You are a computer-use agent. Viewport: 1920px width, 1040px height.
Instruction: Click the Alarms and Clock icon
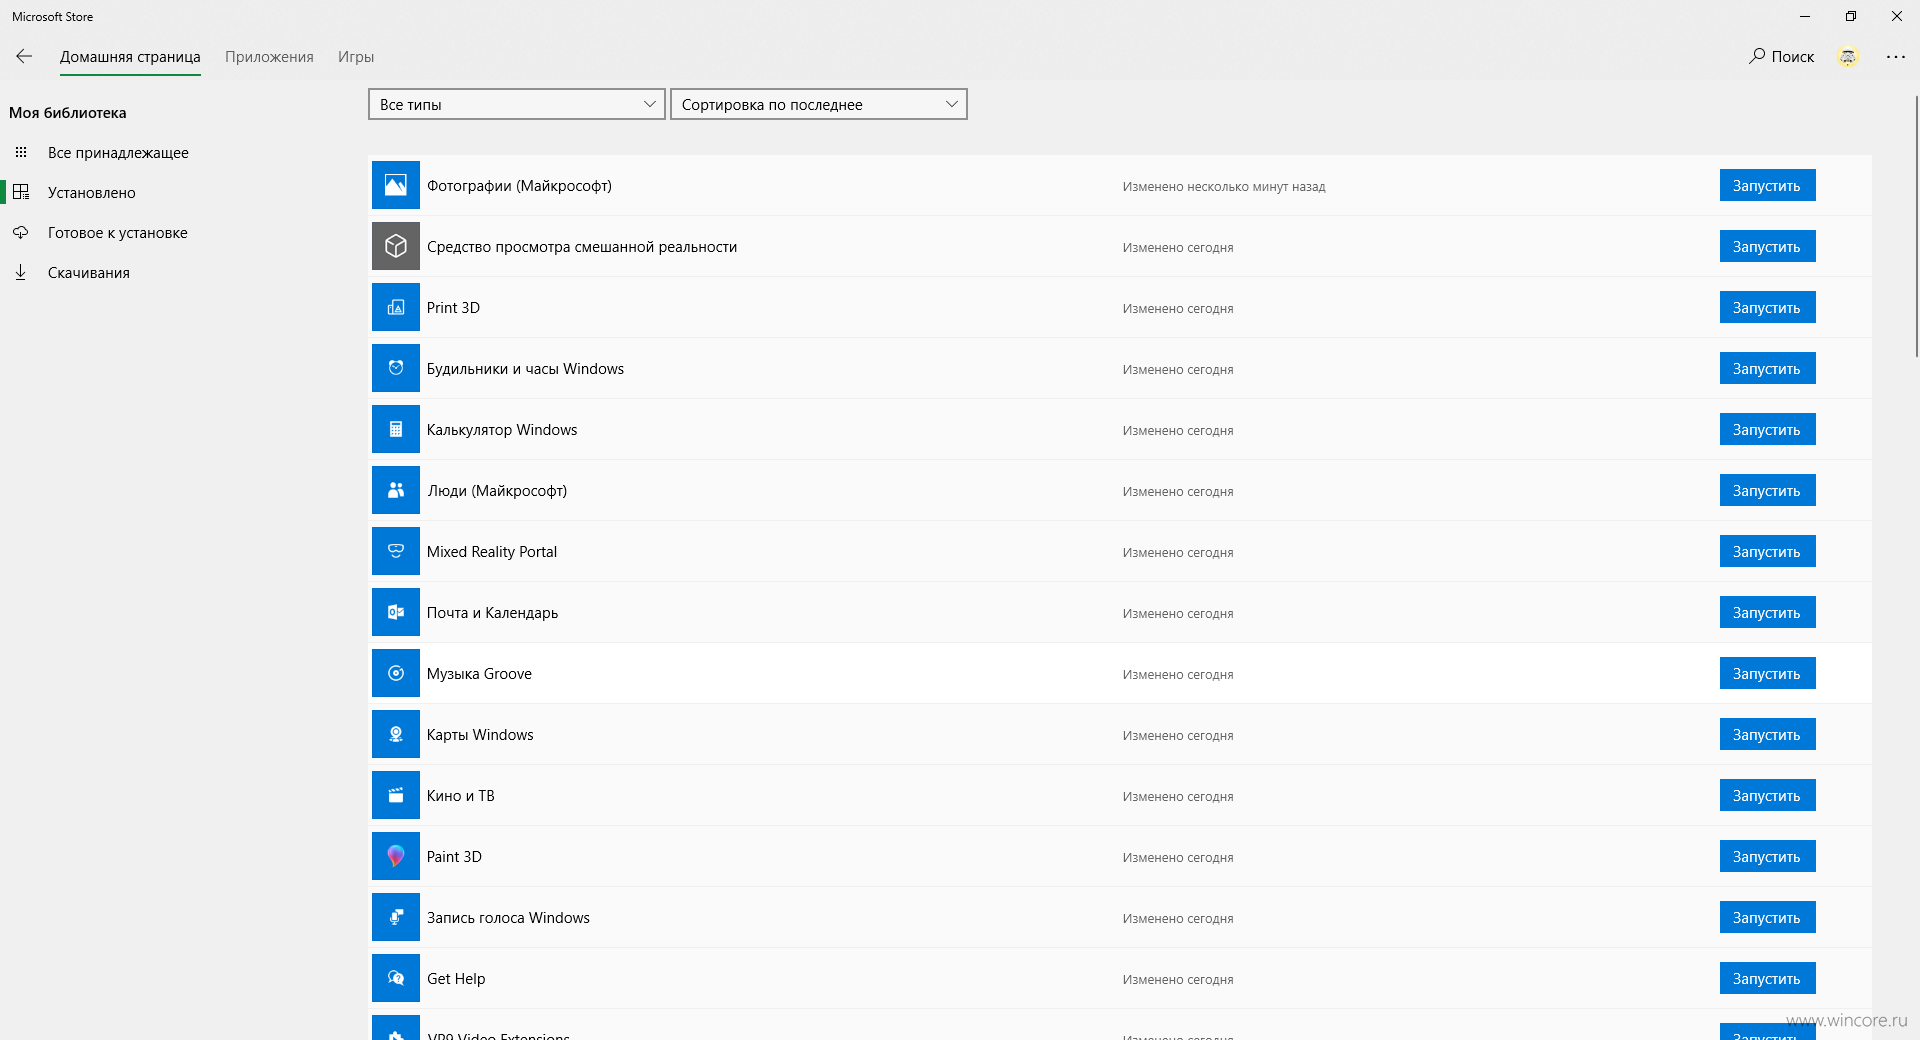[x=396, y=368]
